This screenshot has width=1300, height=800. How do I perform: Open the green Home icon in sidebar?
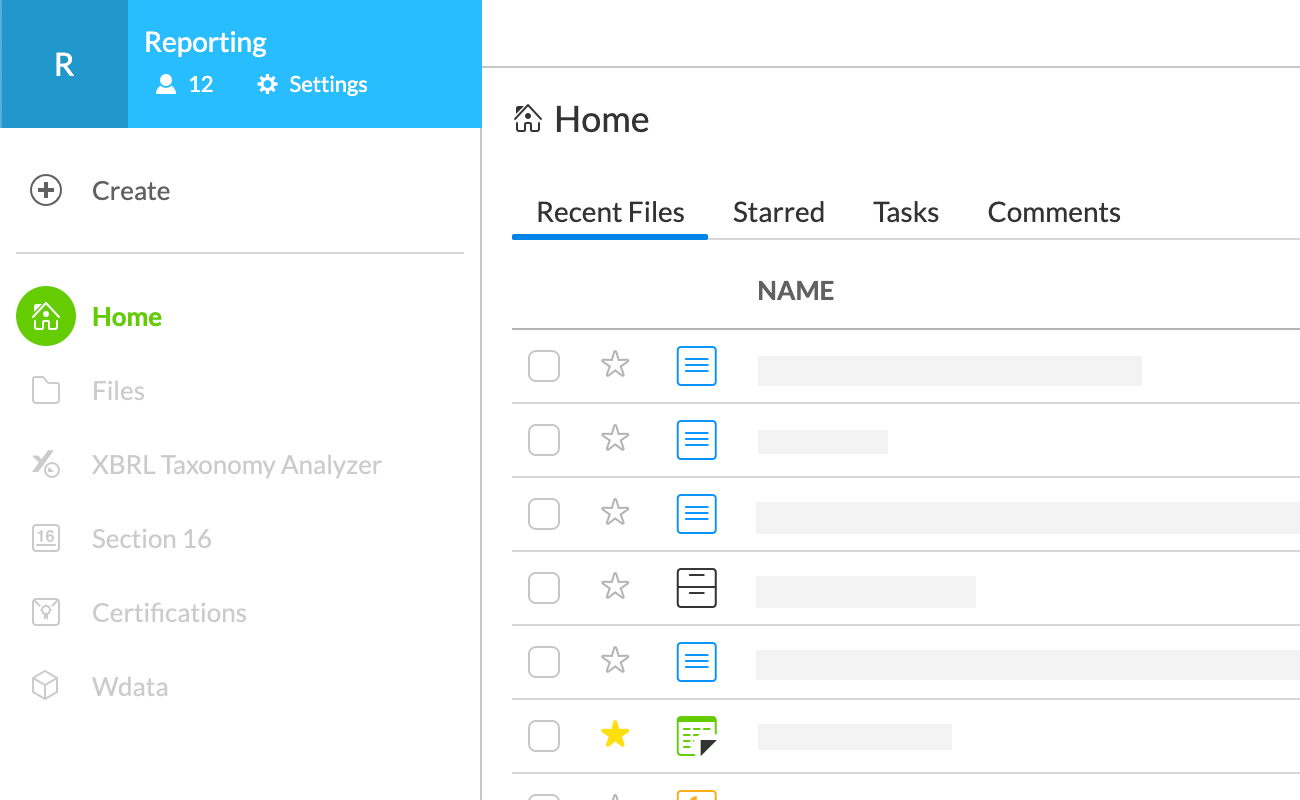pyautogui.click(x=46, y=317)
